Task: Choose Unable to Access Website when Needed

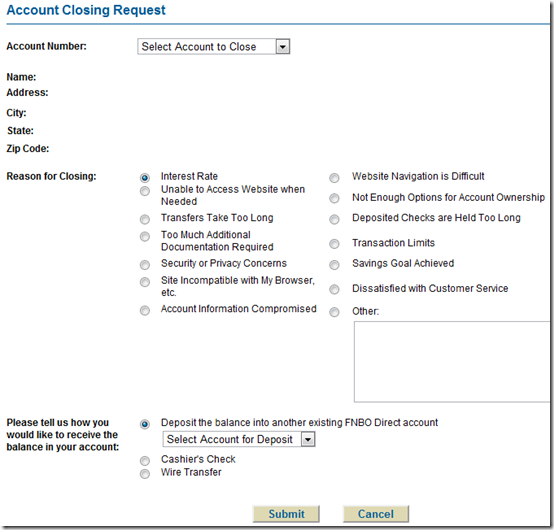Action: pos(145,191)
